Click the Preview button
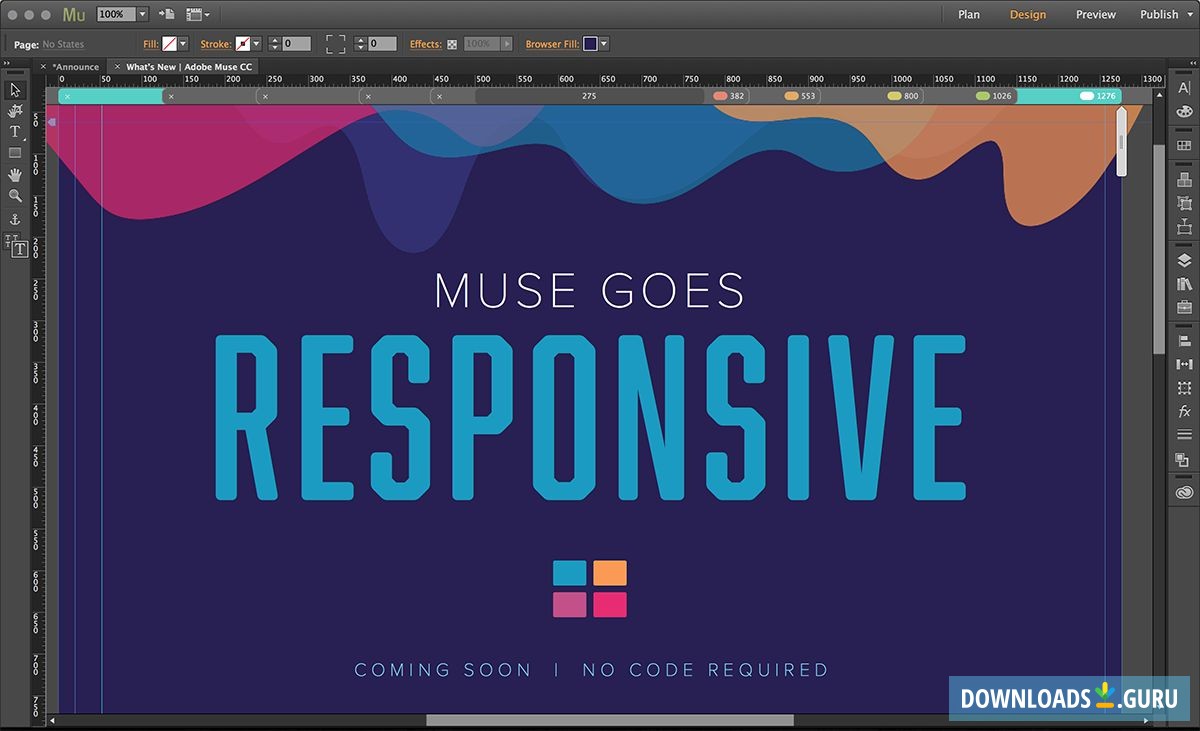 coord(1095,14)
